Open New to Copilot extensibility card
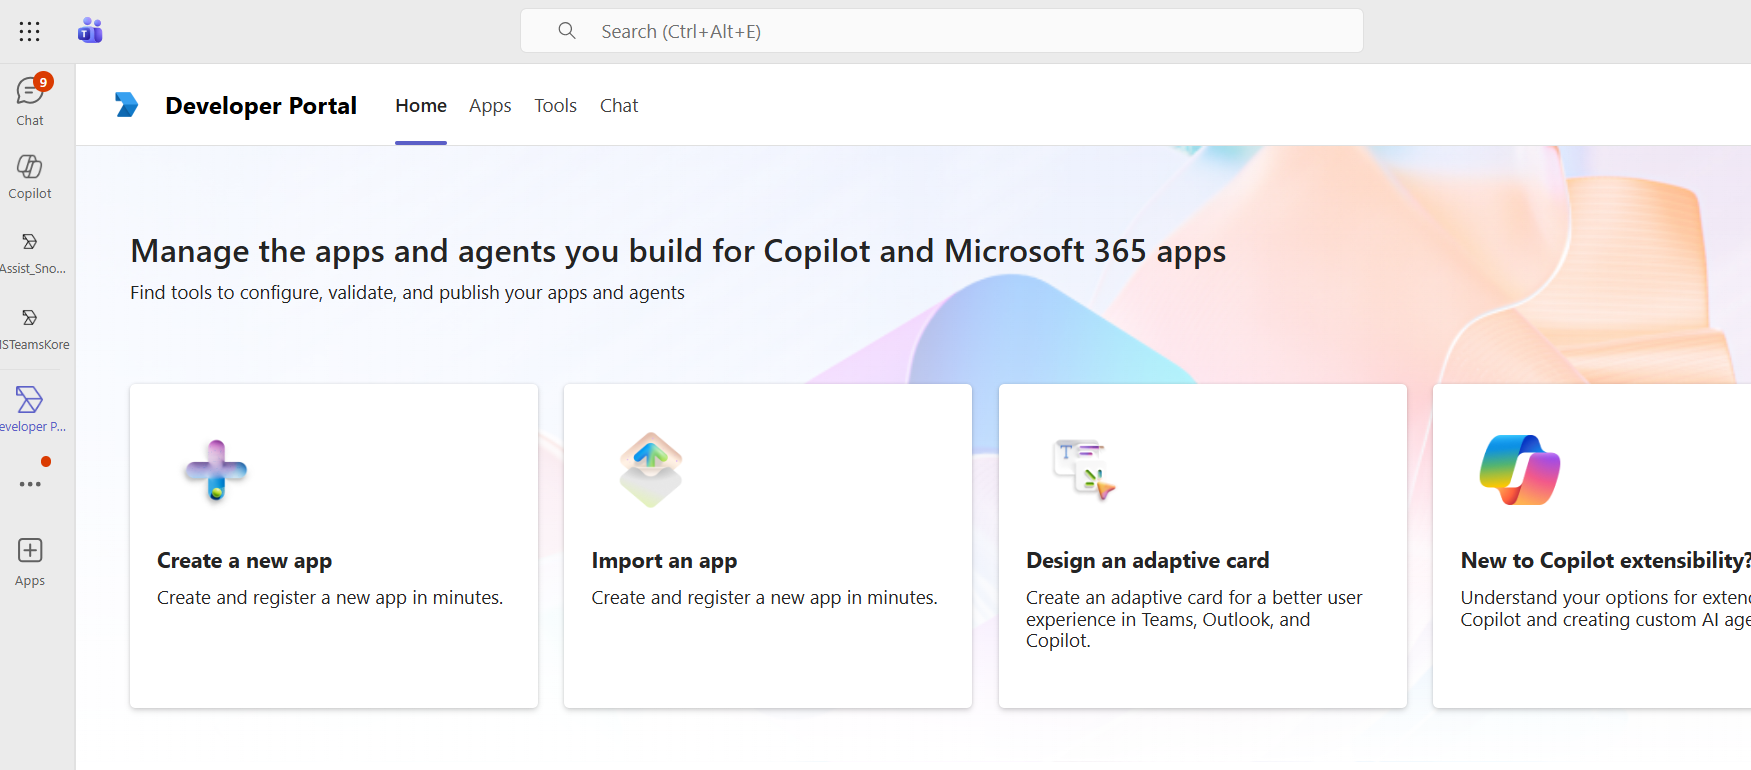The width and height of the screenshot is (1751, 770). 1592,546
